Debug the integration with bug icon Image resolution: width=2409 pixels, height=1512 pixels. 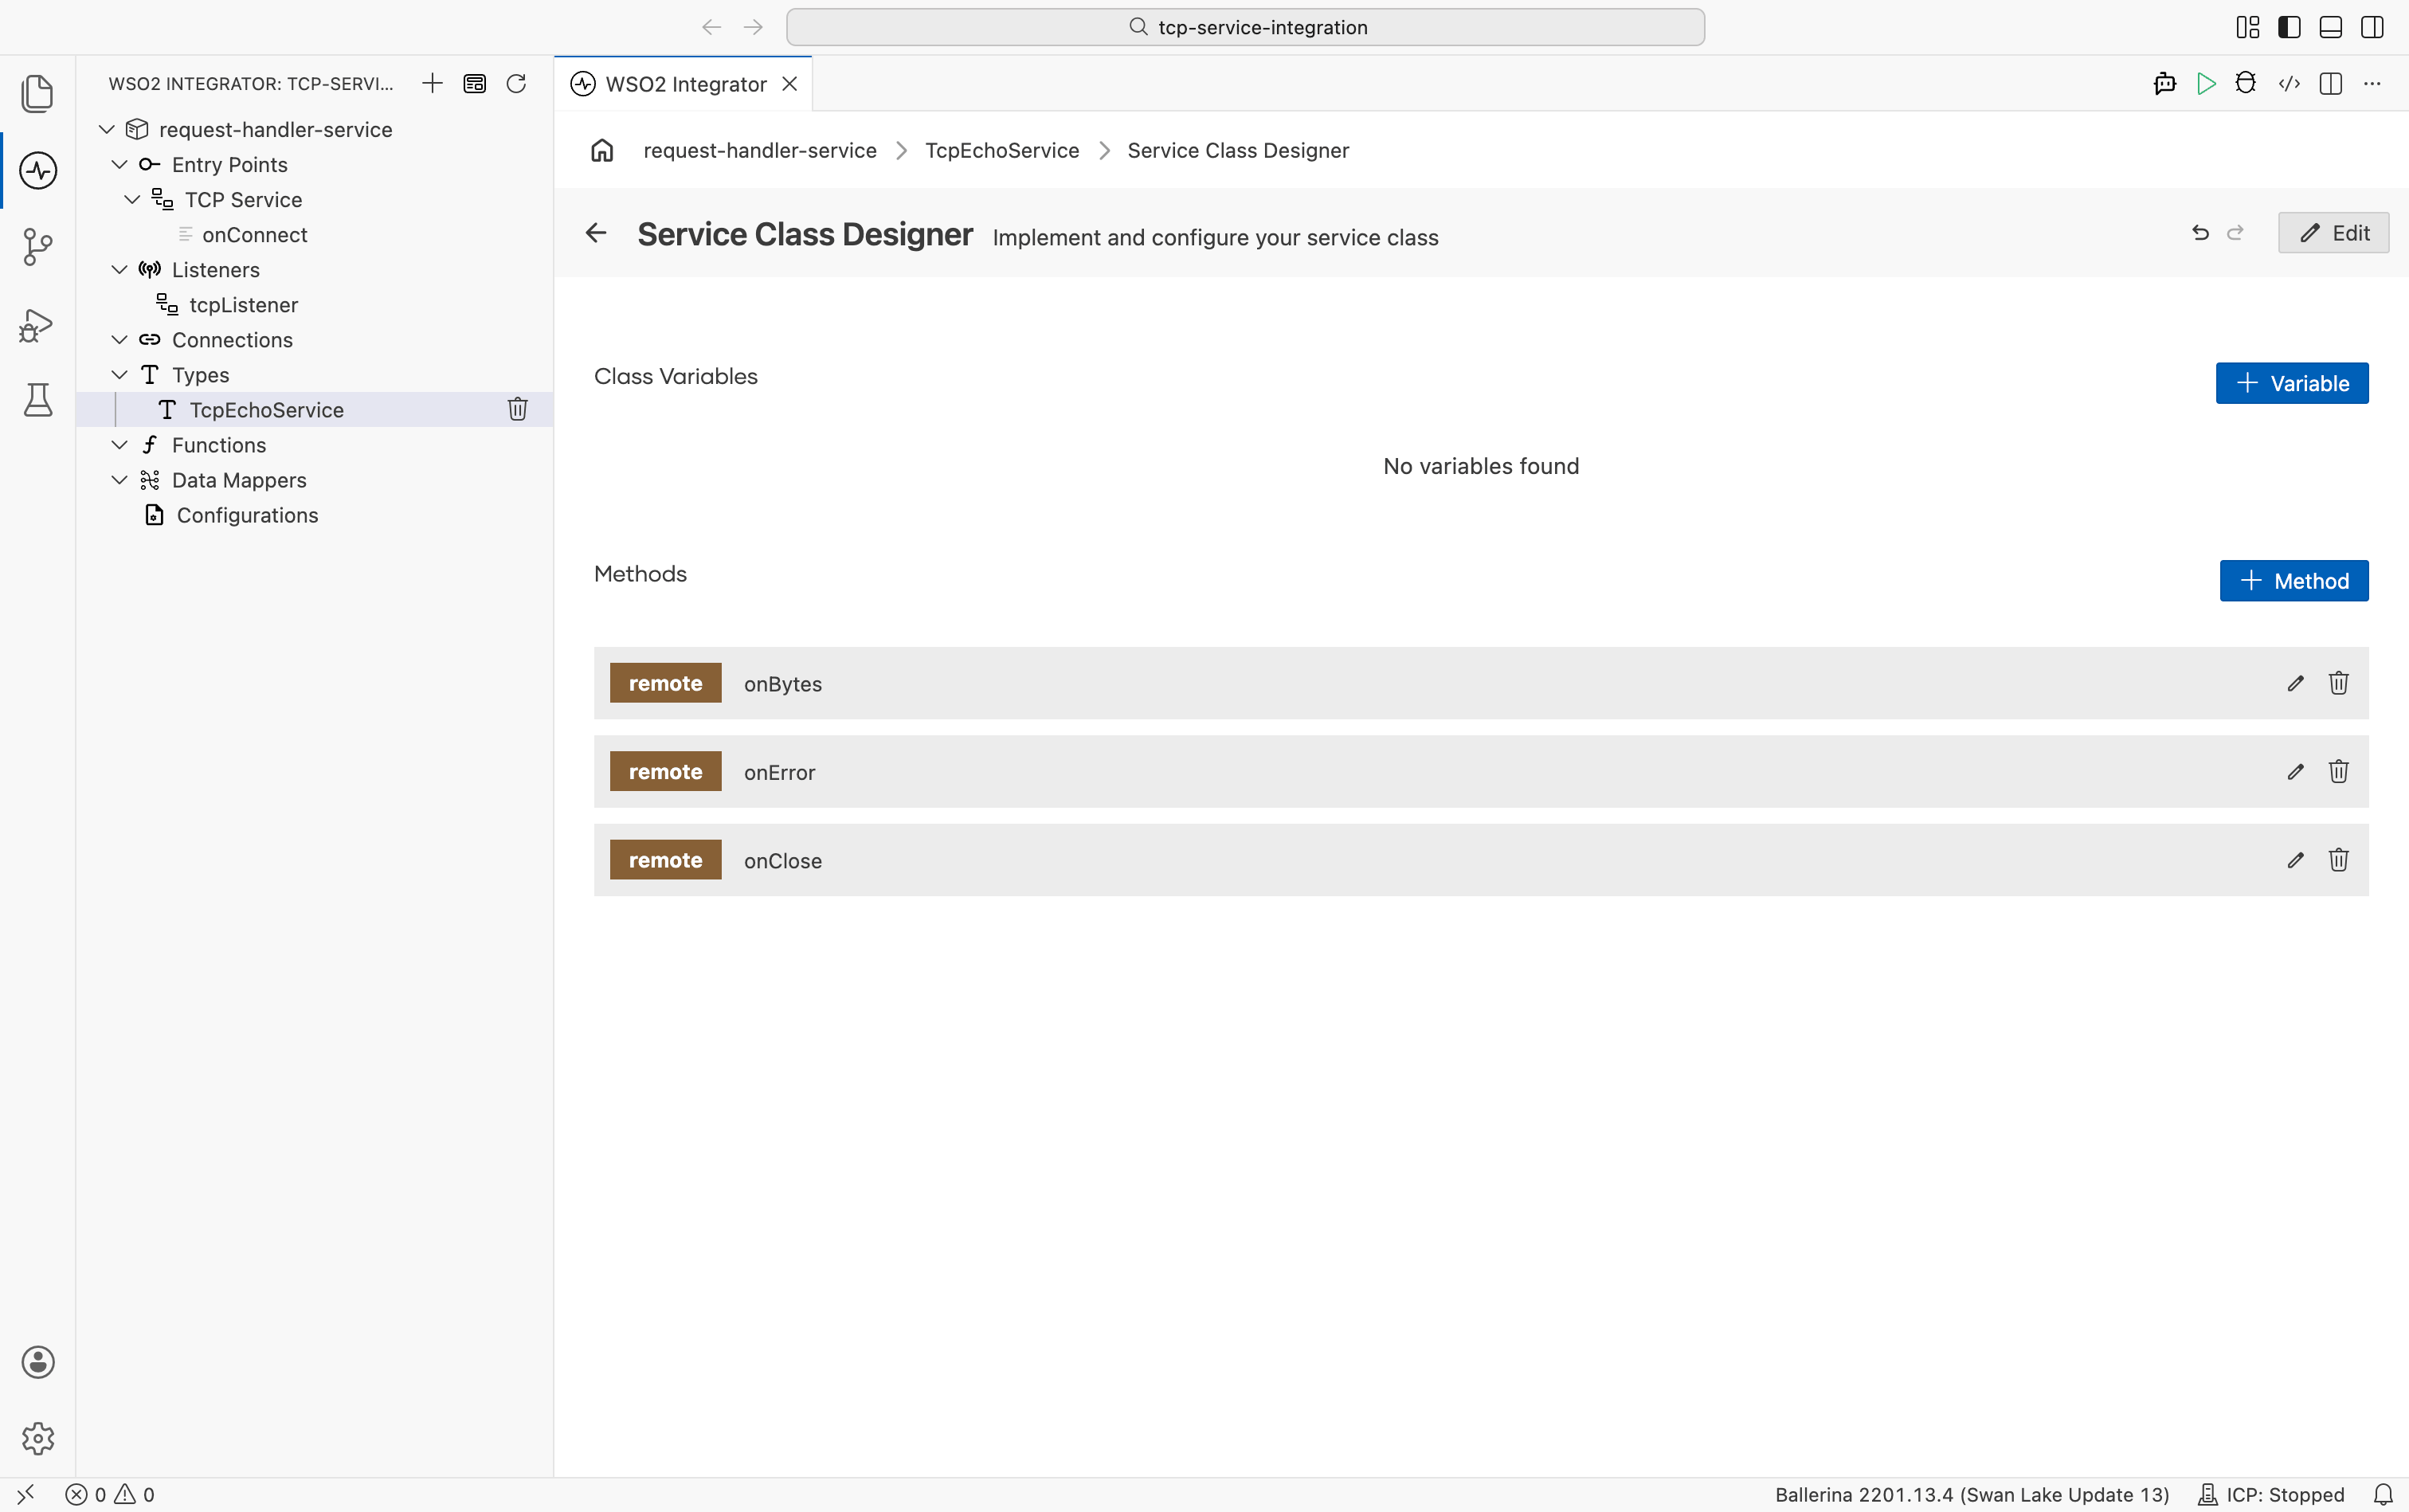point(2247,83)
